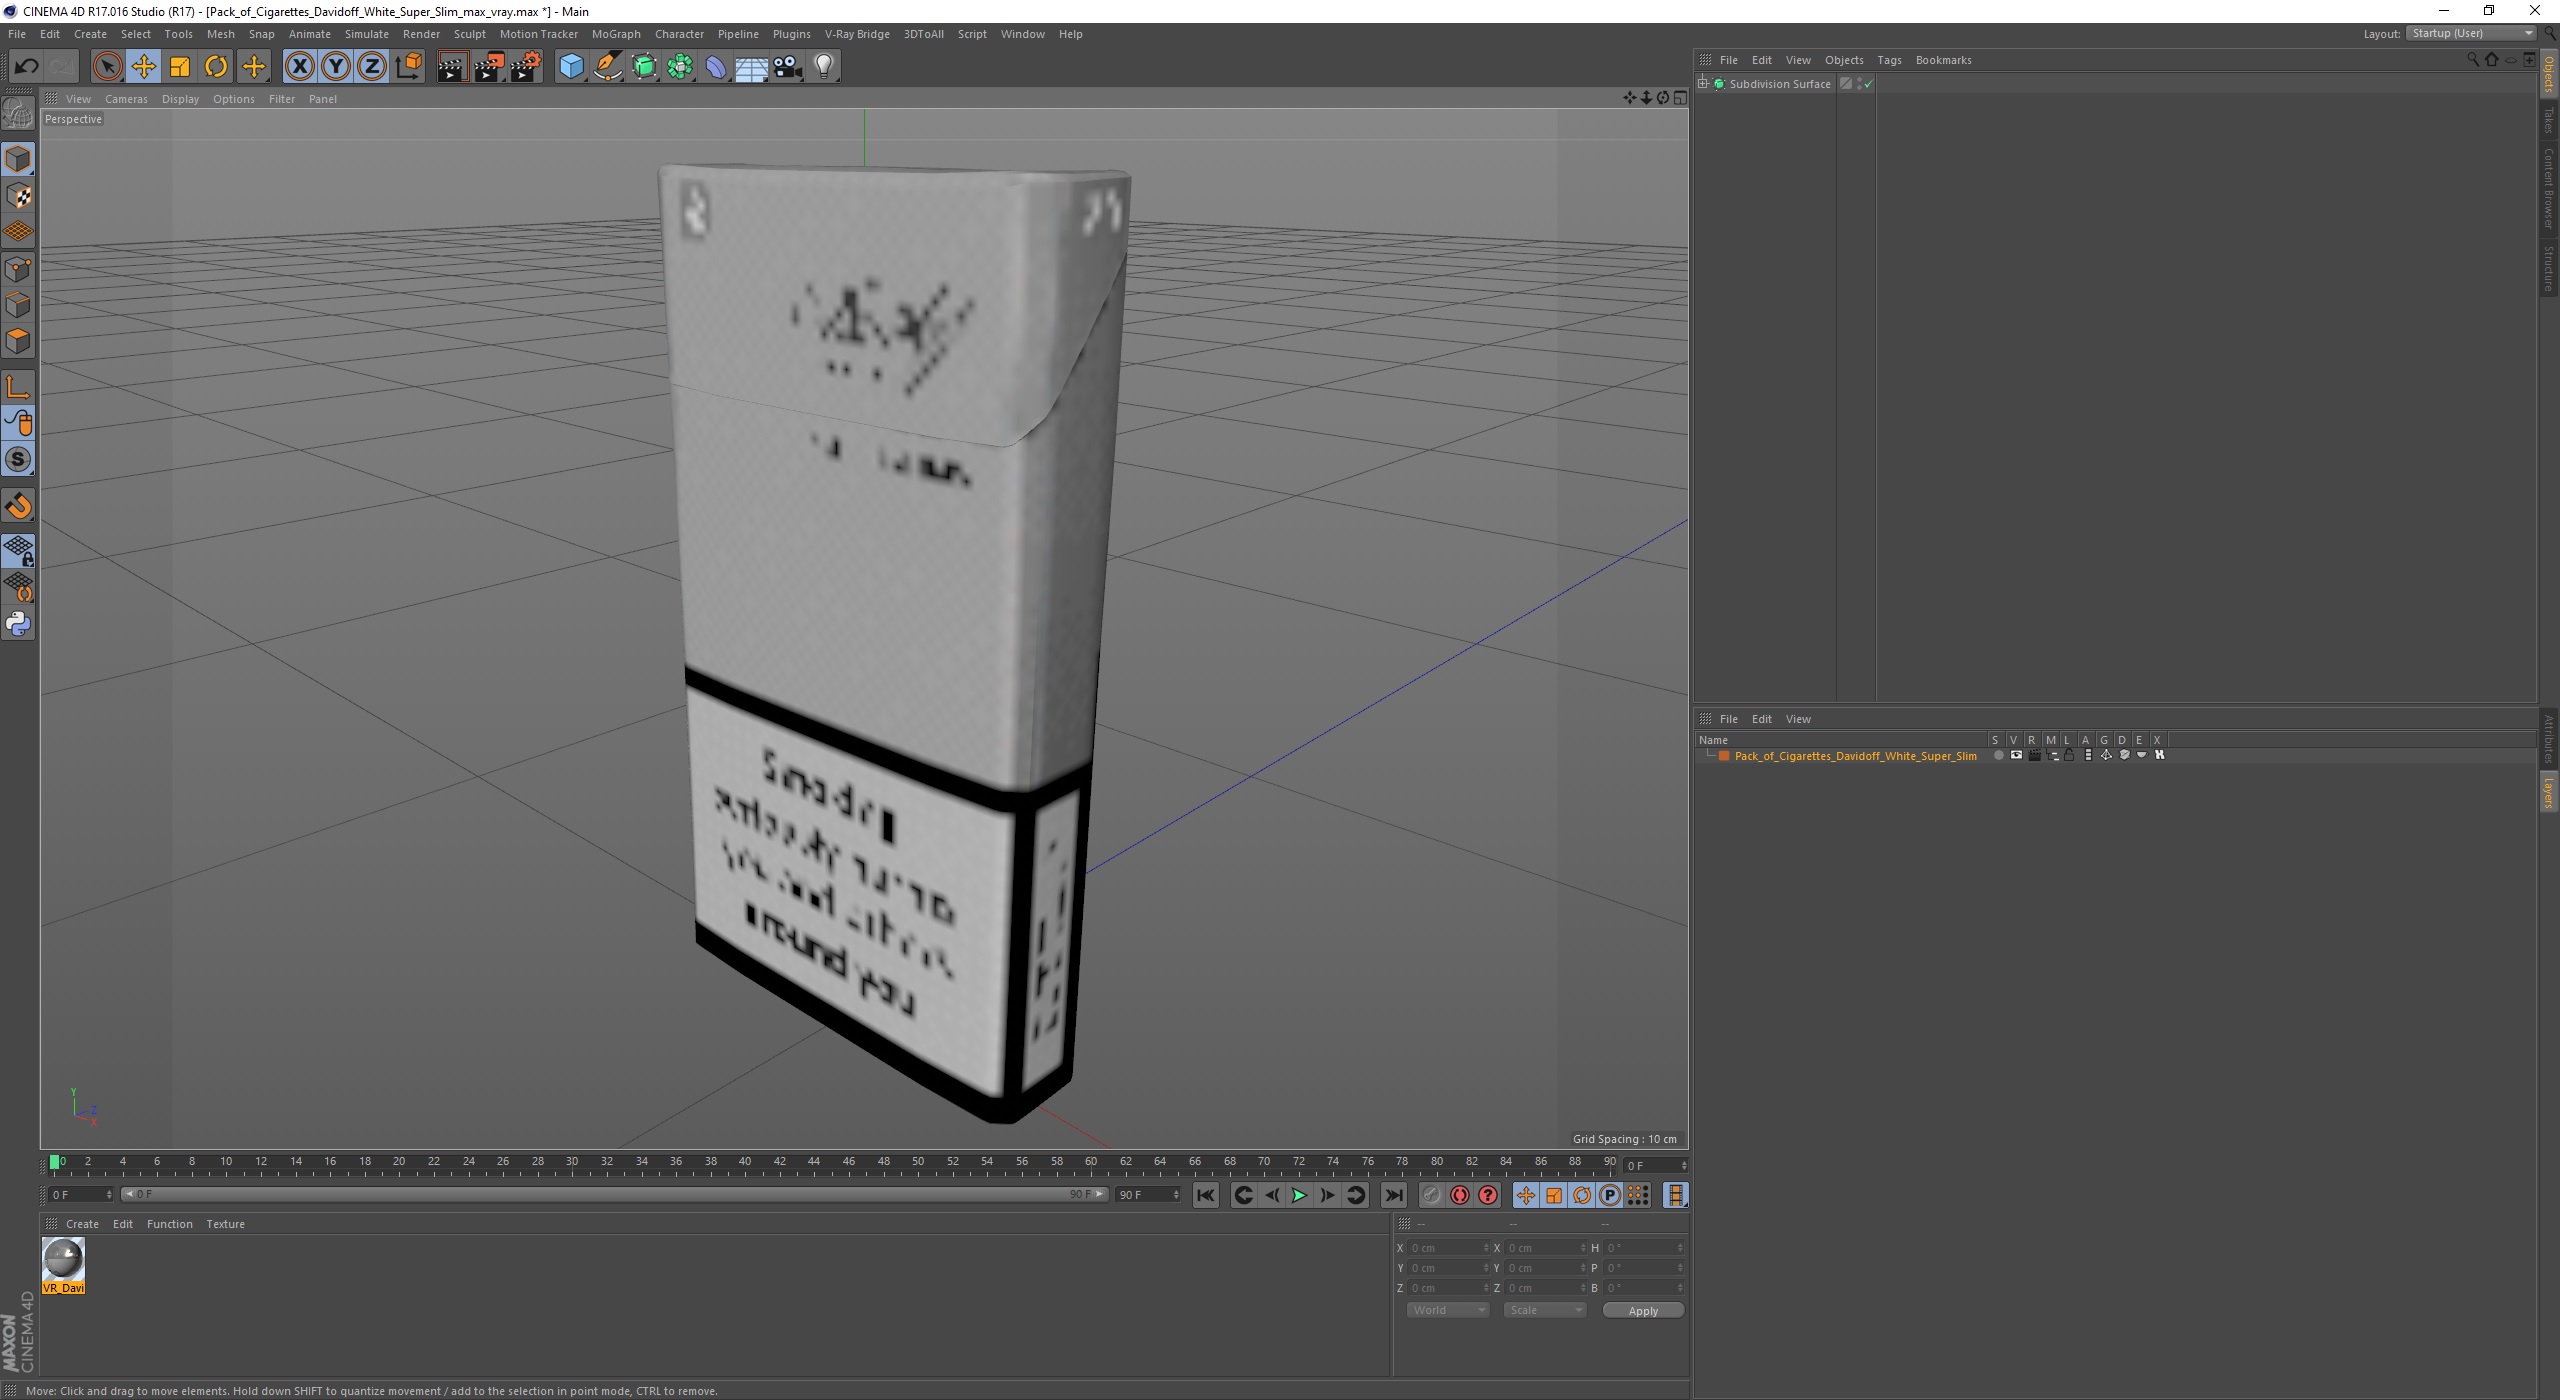The height and width of the screenshot is (1400, 2560).
Task: Switch to Points mode in left sidebar
Action: (18, 269)
